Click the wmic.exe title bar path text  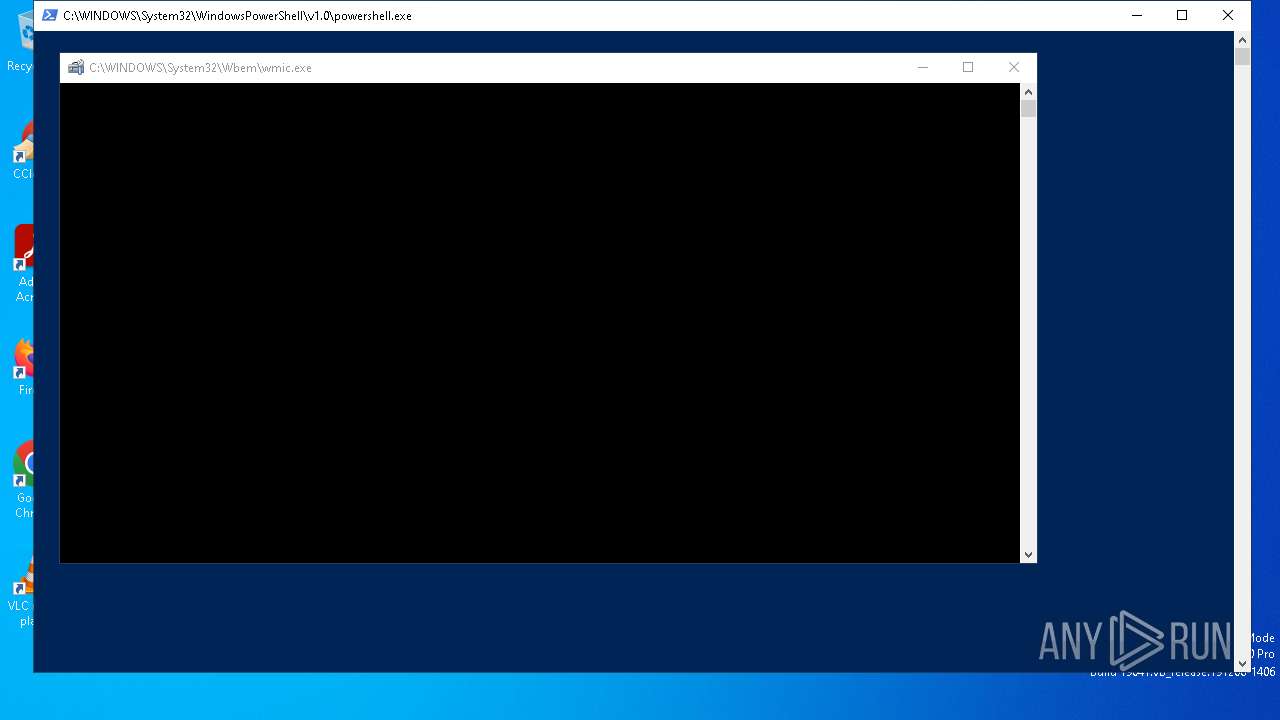tap(200, 68)
